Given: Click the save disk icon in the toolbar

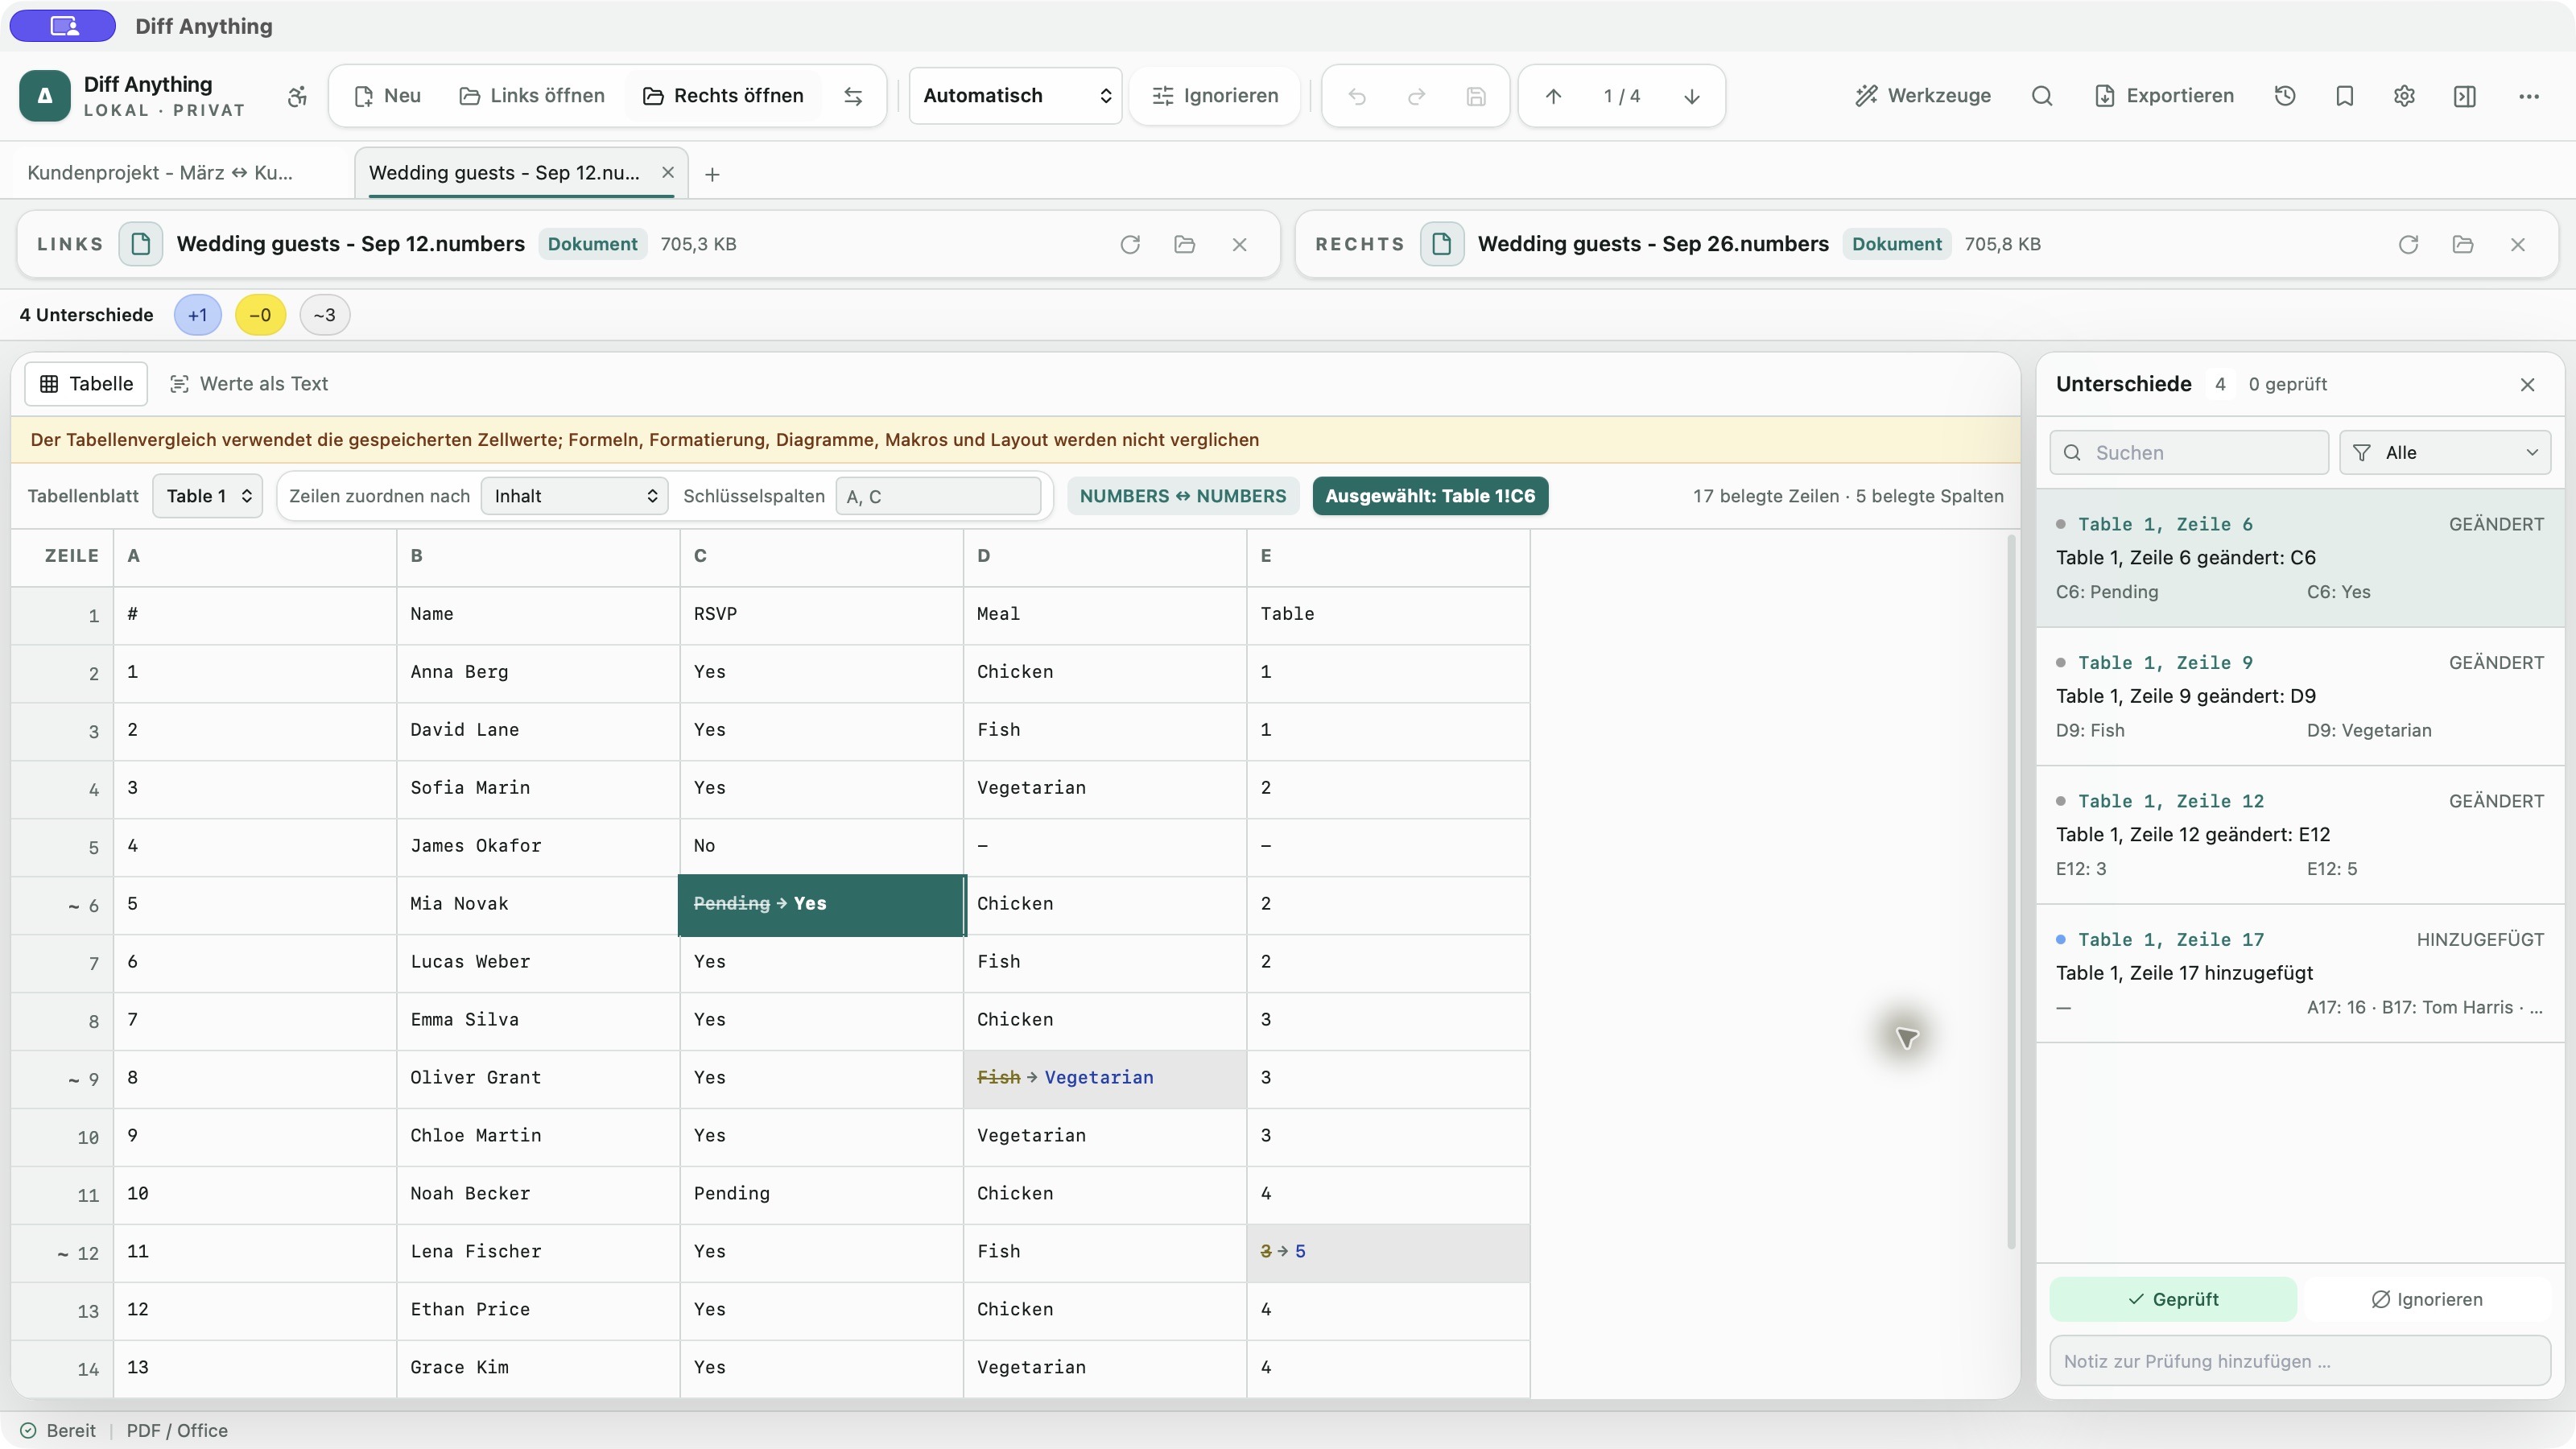Looking at the screenshot, I should pyautogui.click(x=1476, y=96).
